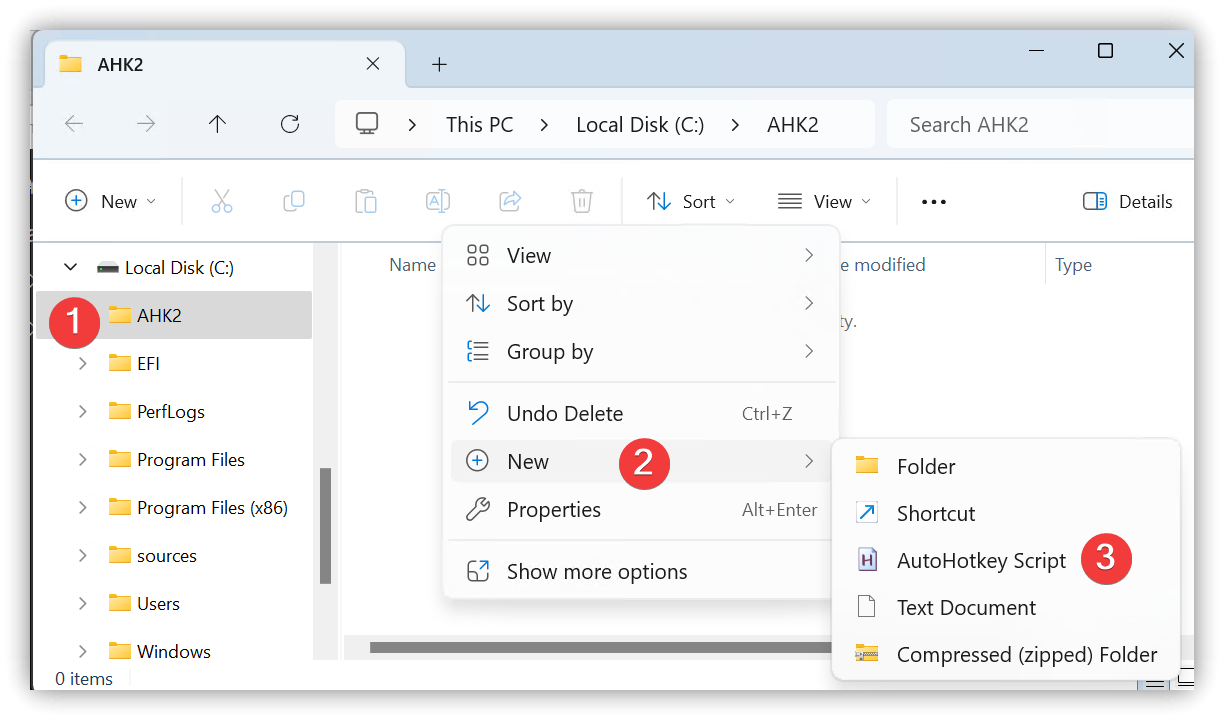Screen dimensions: 1224x720
Task: Click the Cut scissors icon
Action: (222, 201)
